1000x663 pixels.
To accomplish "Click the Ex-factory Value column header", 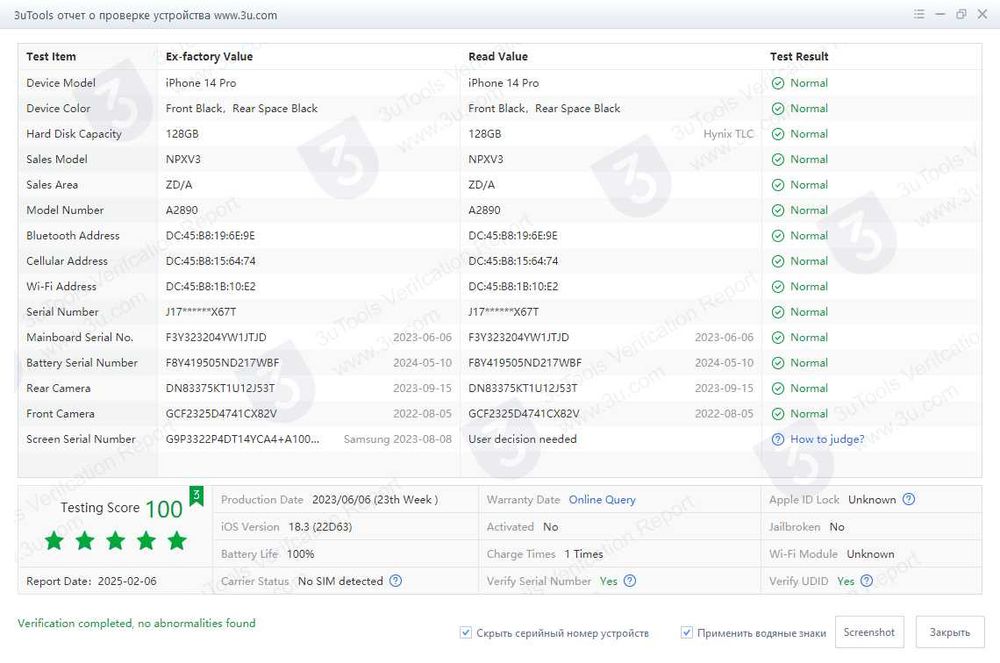I will click(x=209, y=56).
